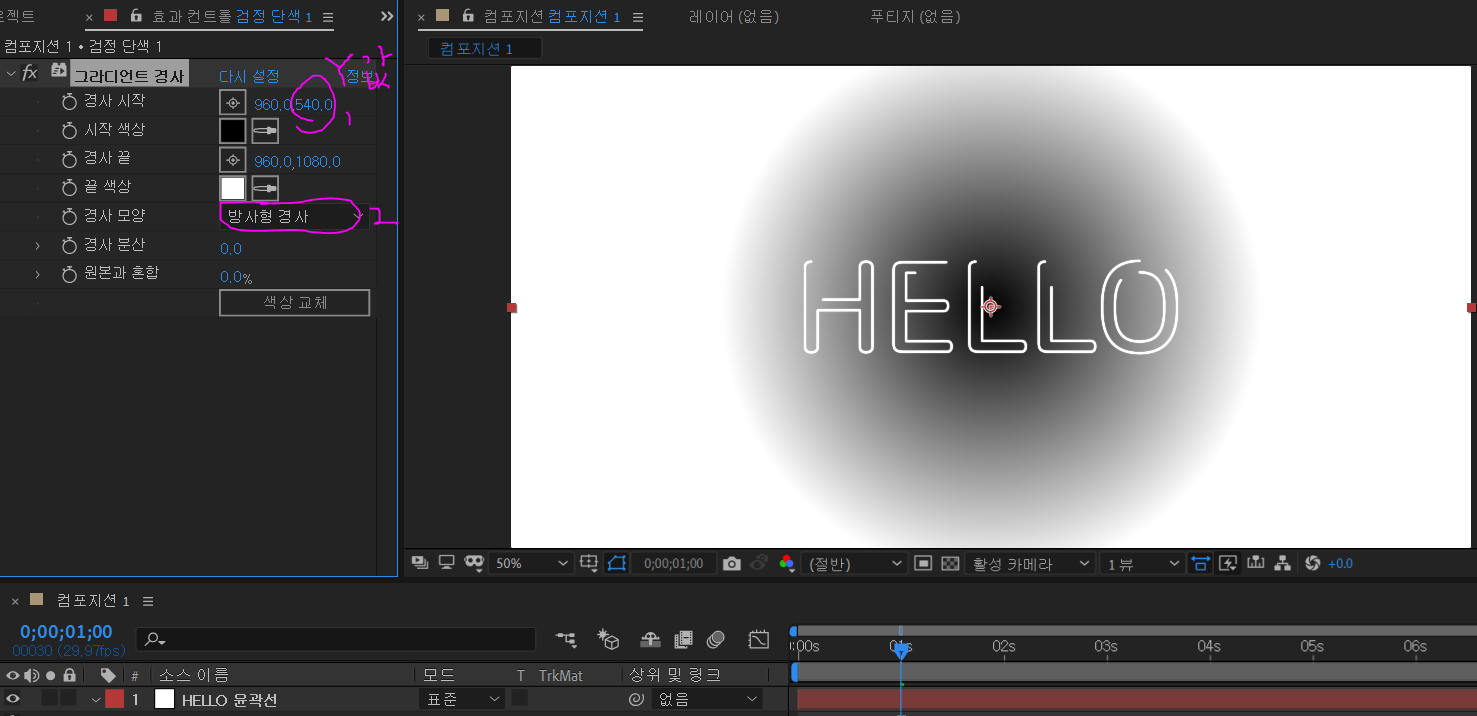Click the snapshot camera icon in viewer
The height and width of the screenshot is (716, 1477).
(x=732, y=564)
